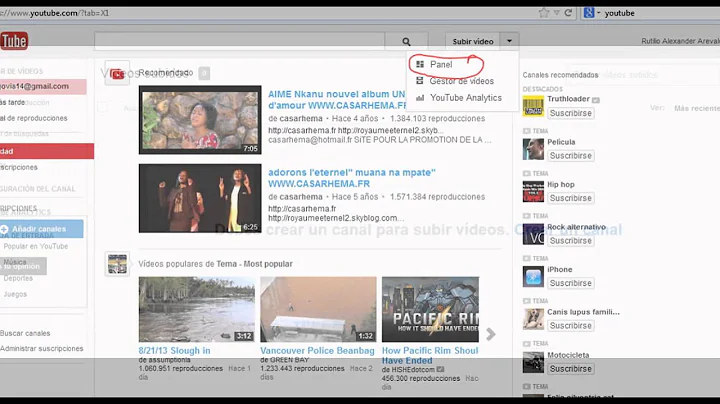Click Vancouver Police Beanbag title link
Image resolution: width=720 pixels, height=404 pixels.
coord(317,351)
